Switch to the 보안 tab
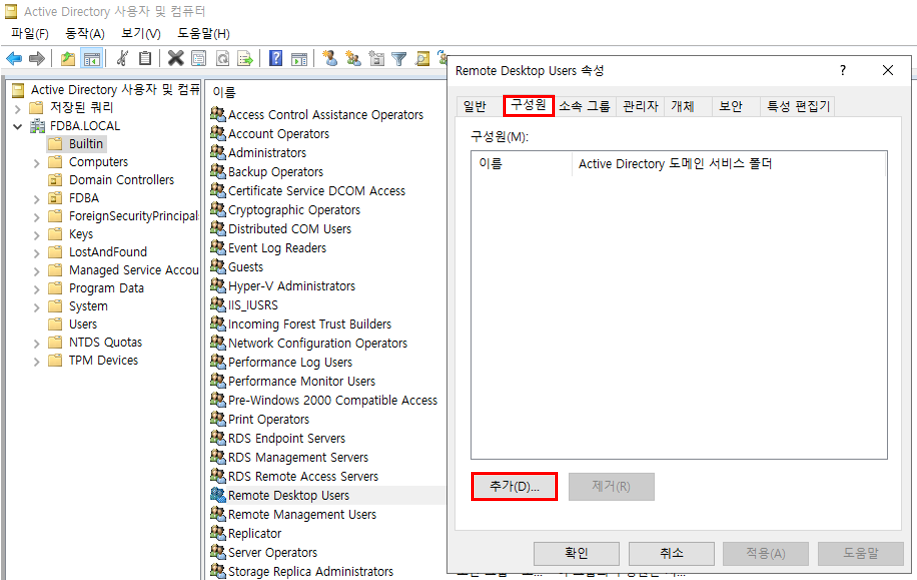The height and width of the screenshot is (580, 917). click(731, 106)
